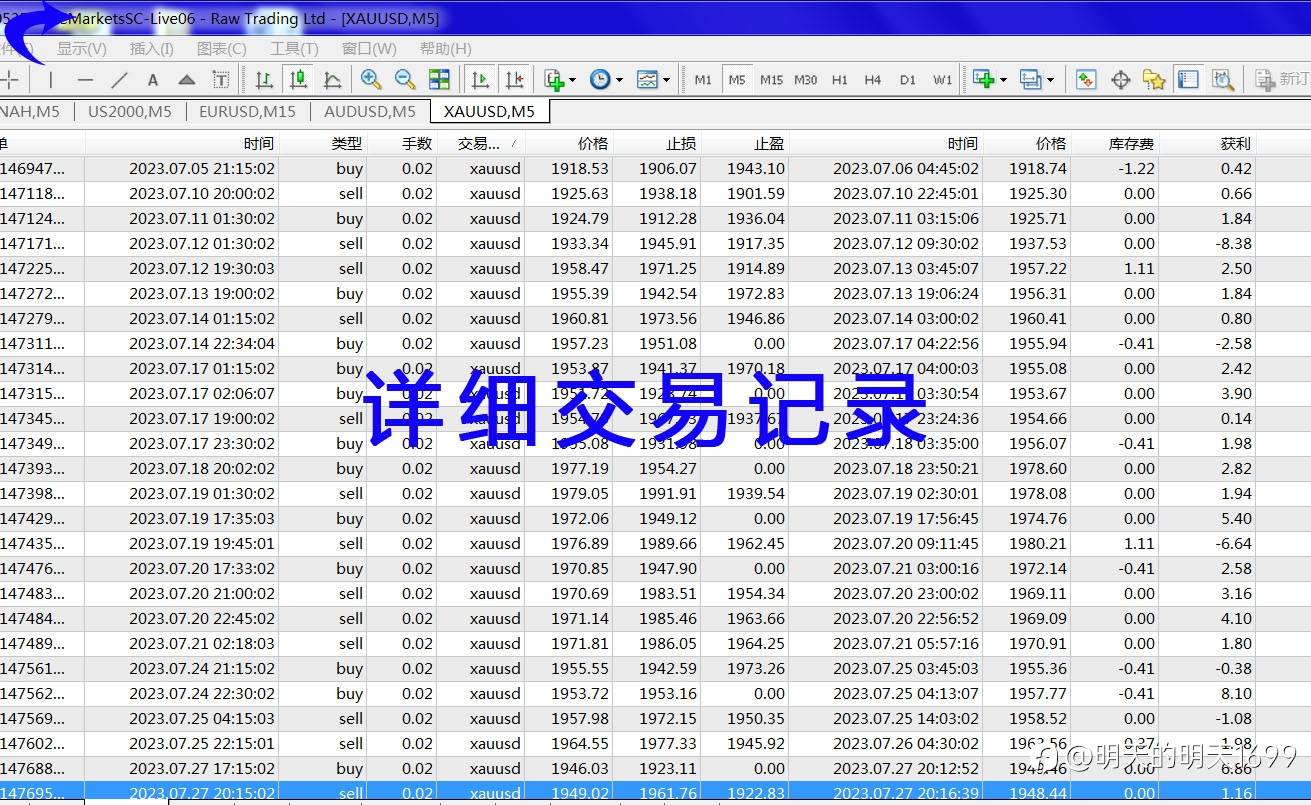
Task: Set timeframe to D1
Action: [x=907, y=80]
